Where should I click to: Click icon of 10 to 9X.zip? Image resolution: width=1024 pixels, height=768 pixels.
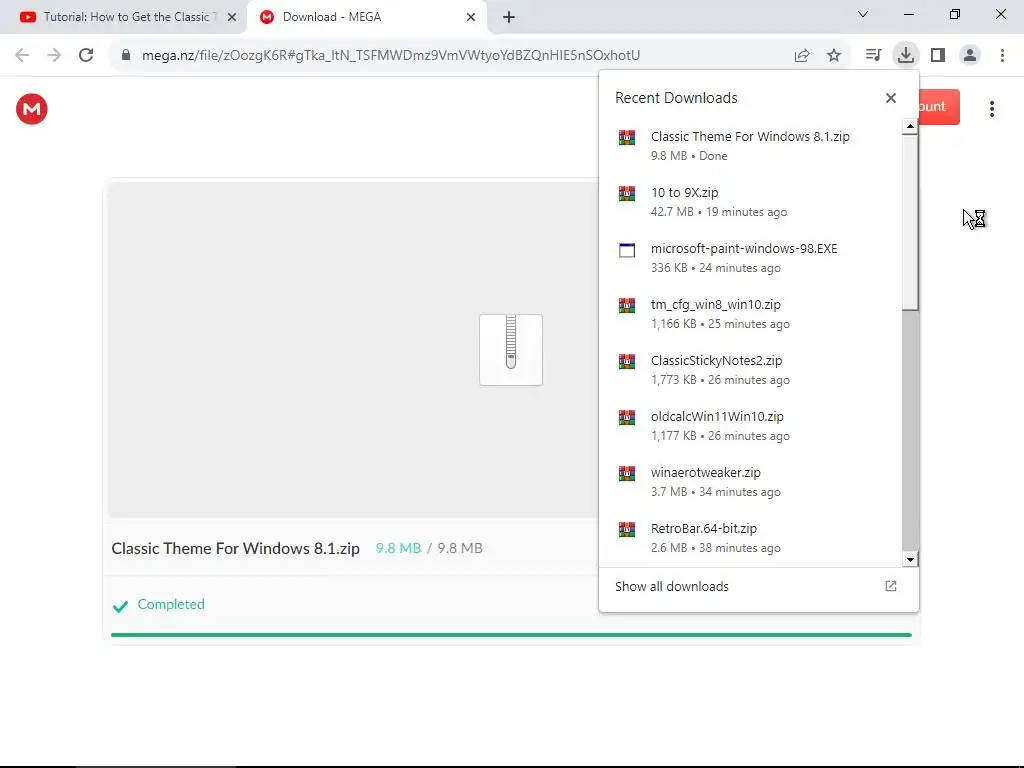[x=627, y=193]
